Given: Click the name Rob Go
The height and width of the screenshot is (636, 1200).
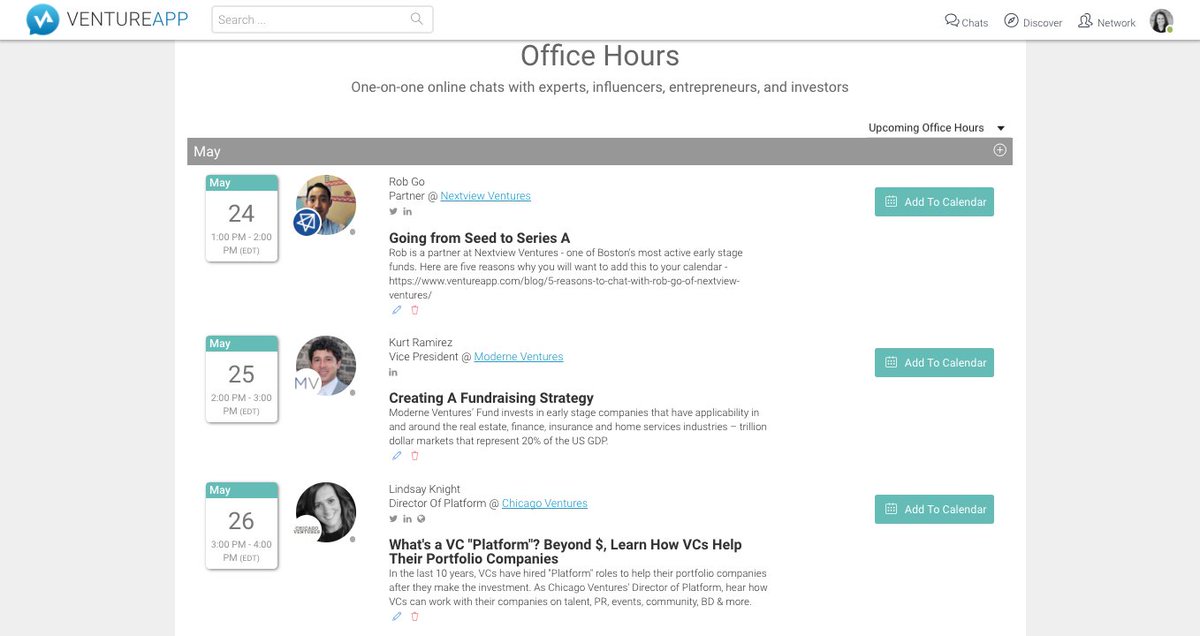Looking at the screenshot, I should (x=407, y=182).
